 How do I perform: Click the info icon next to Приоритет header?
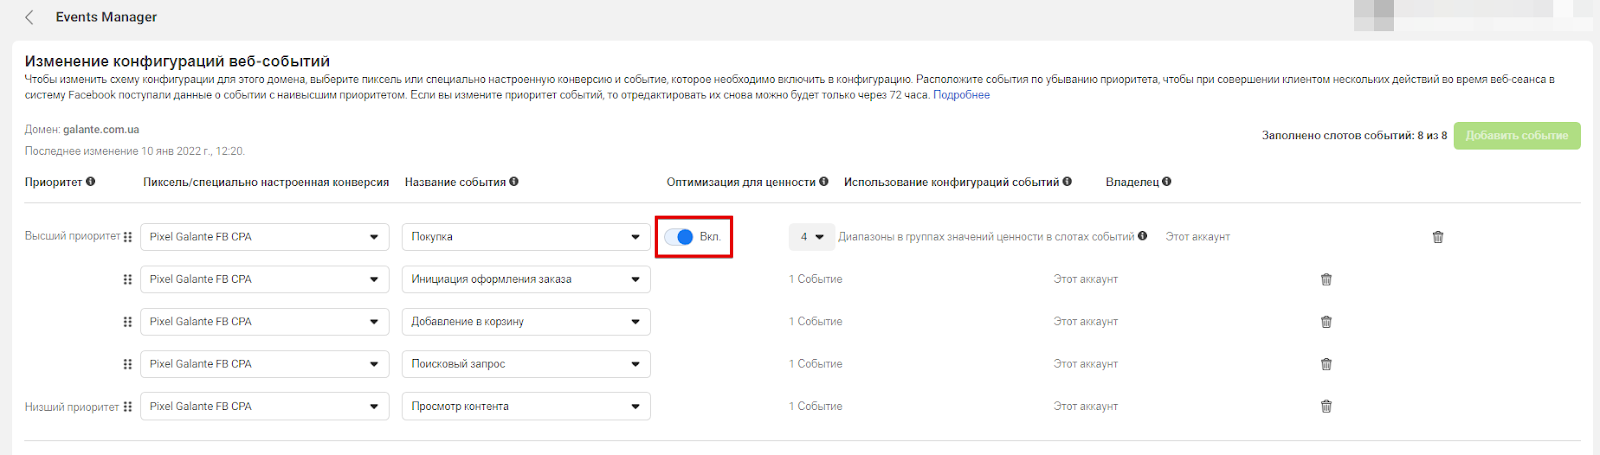click(x=91, y=182)
